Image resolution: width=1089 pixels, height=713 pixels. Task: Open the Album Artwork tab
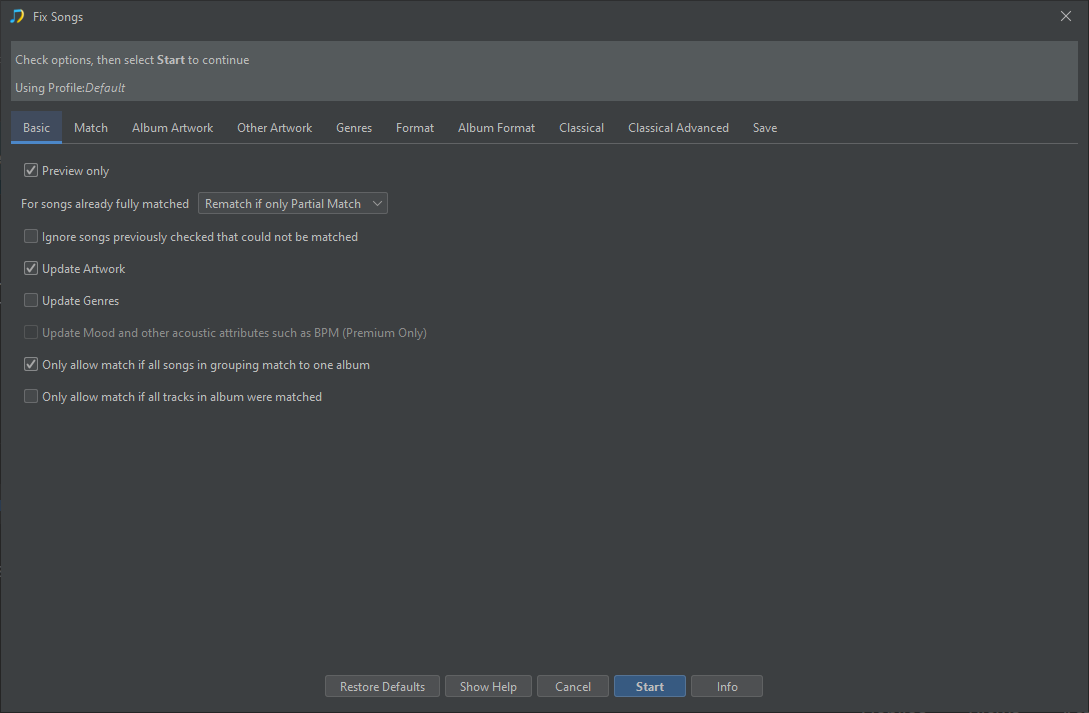tap(172, 128)
